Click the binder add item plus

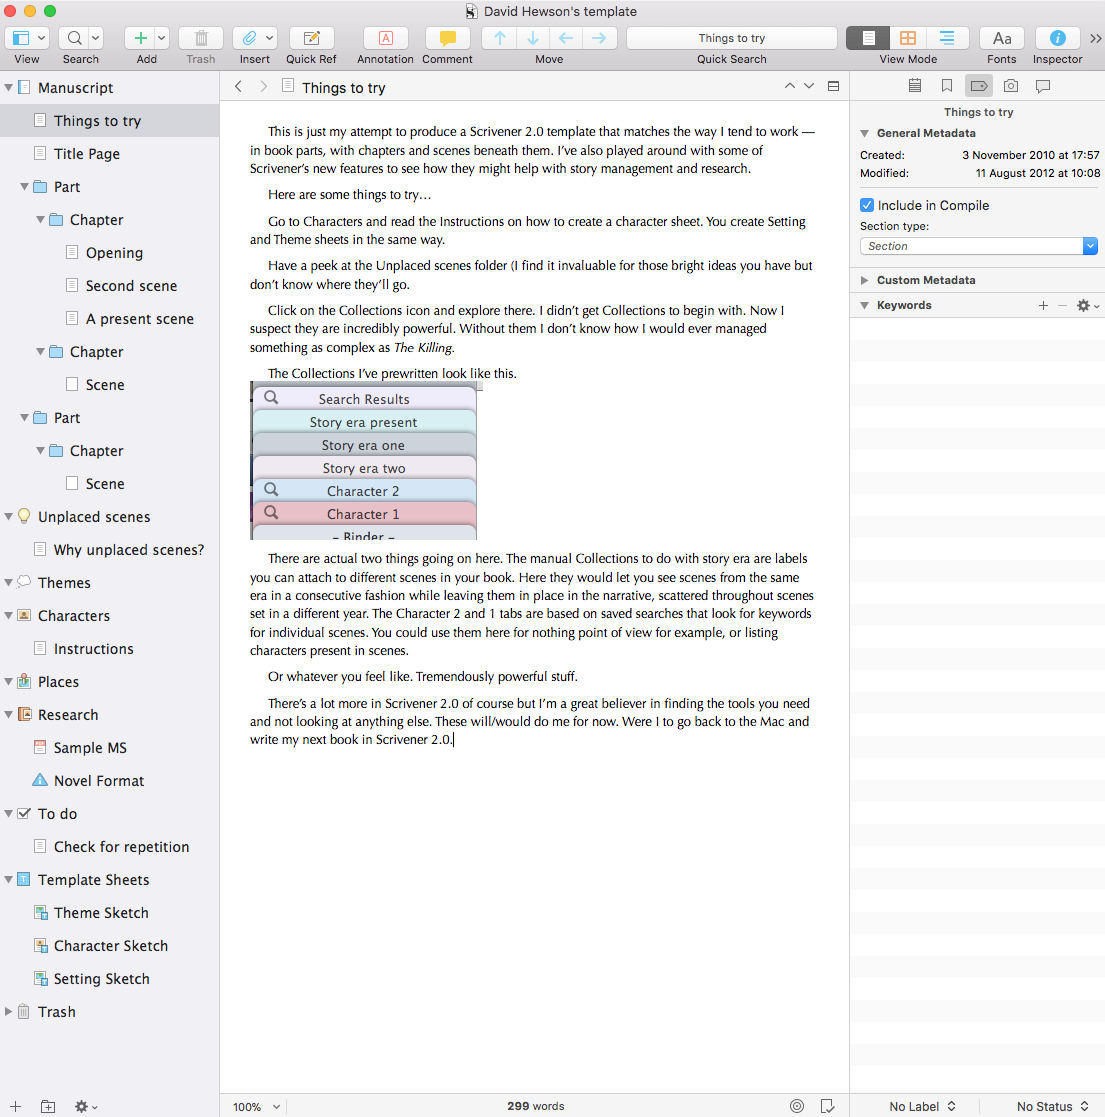15,1106
